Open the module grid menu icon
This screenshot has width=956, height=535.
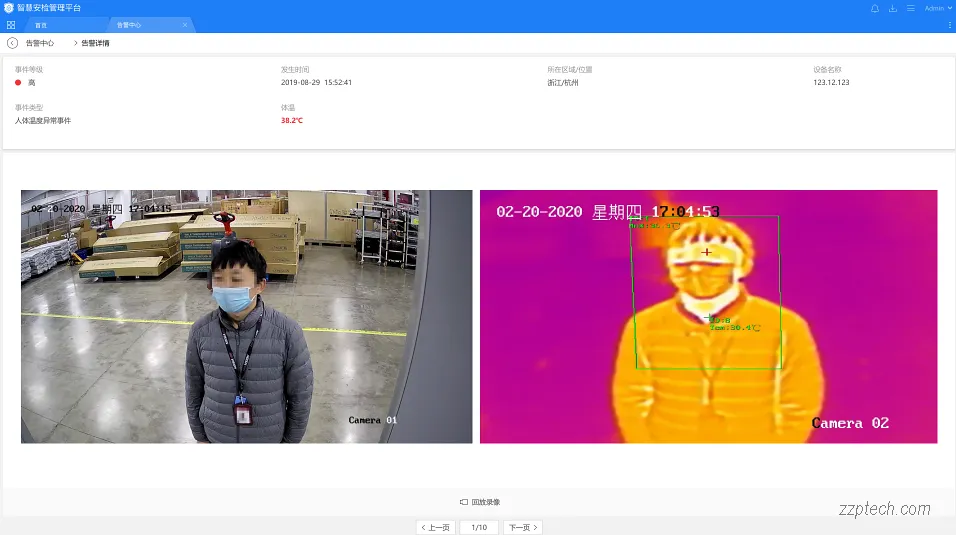point(11,25)
